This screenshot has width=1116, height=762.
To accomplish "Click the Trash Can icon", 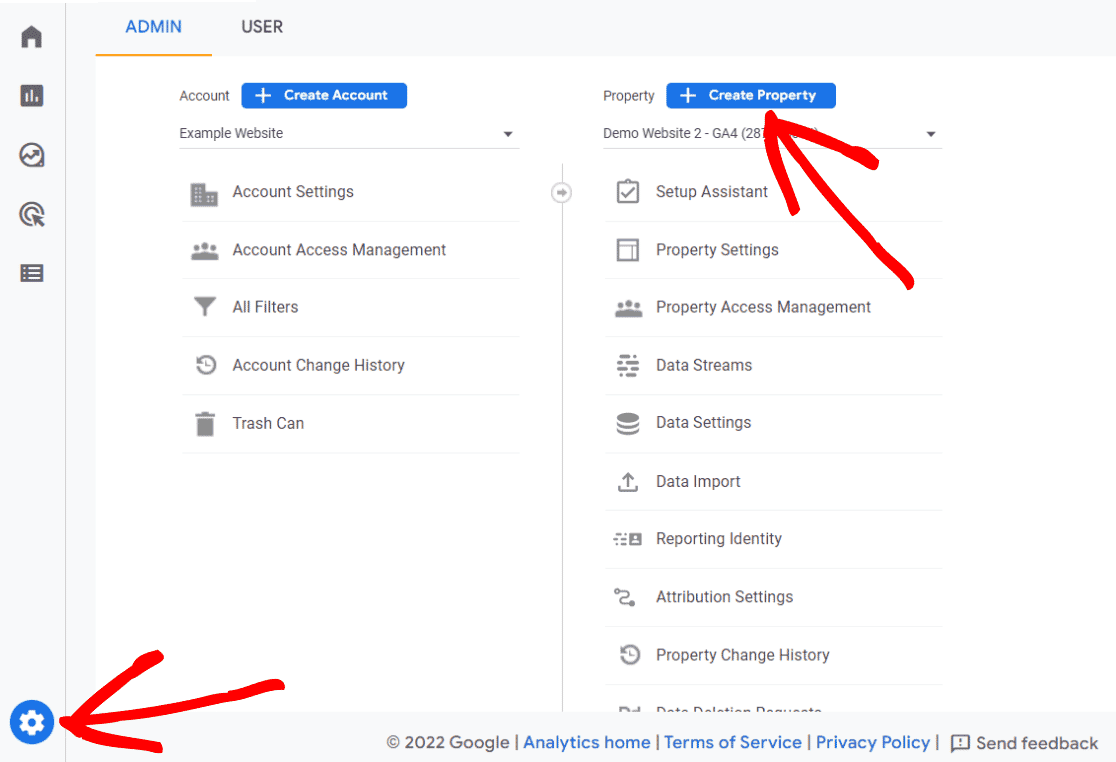I will coord(205,424).
